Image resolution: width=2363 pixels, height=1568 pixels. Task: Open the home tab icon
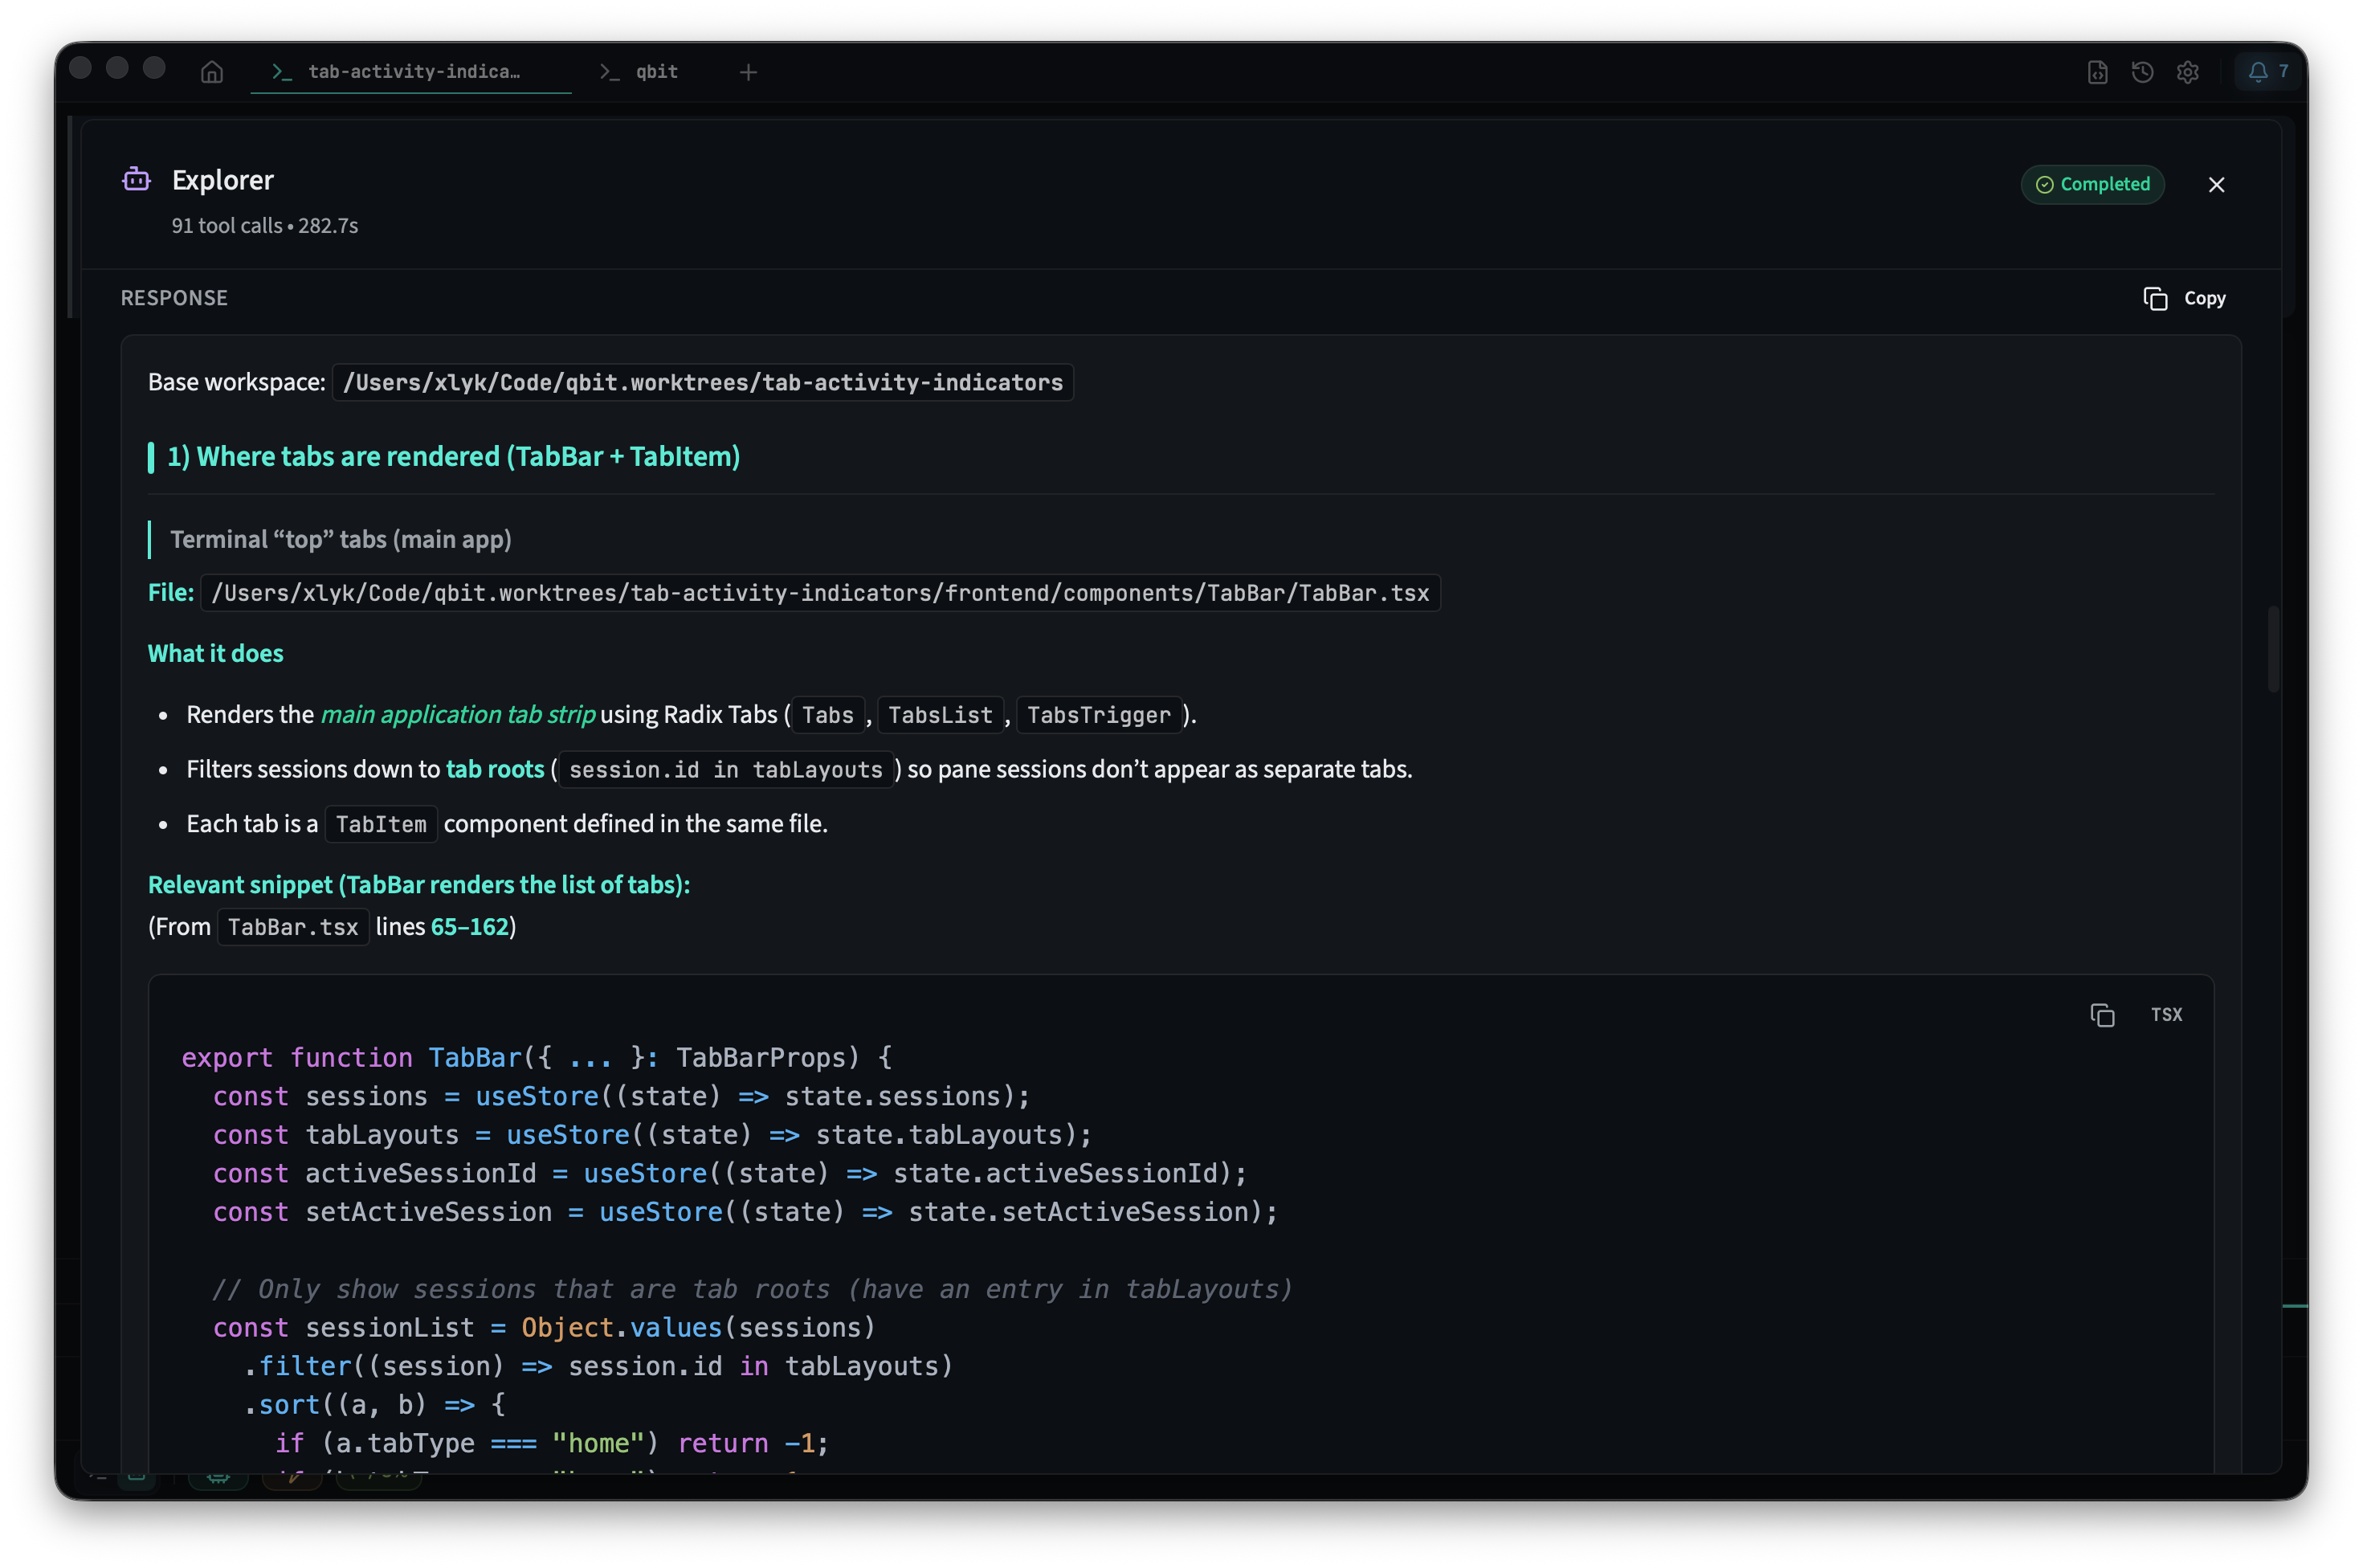[x=211, y=72]
